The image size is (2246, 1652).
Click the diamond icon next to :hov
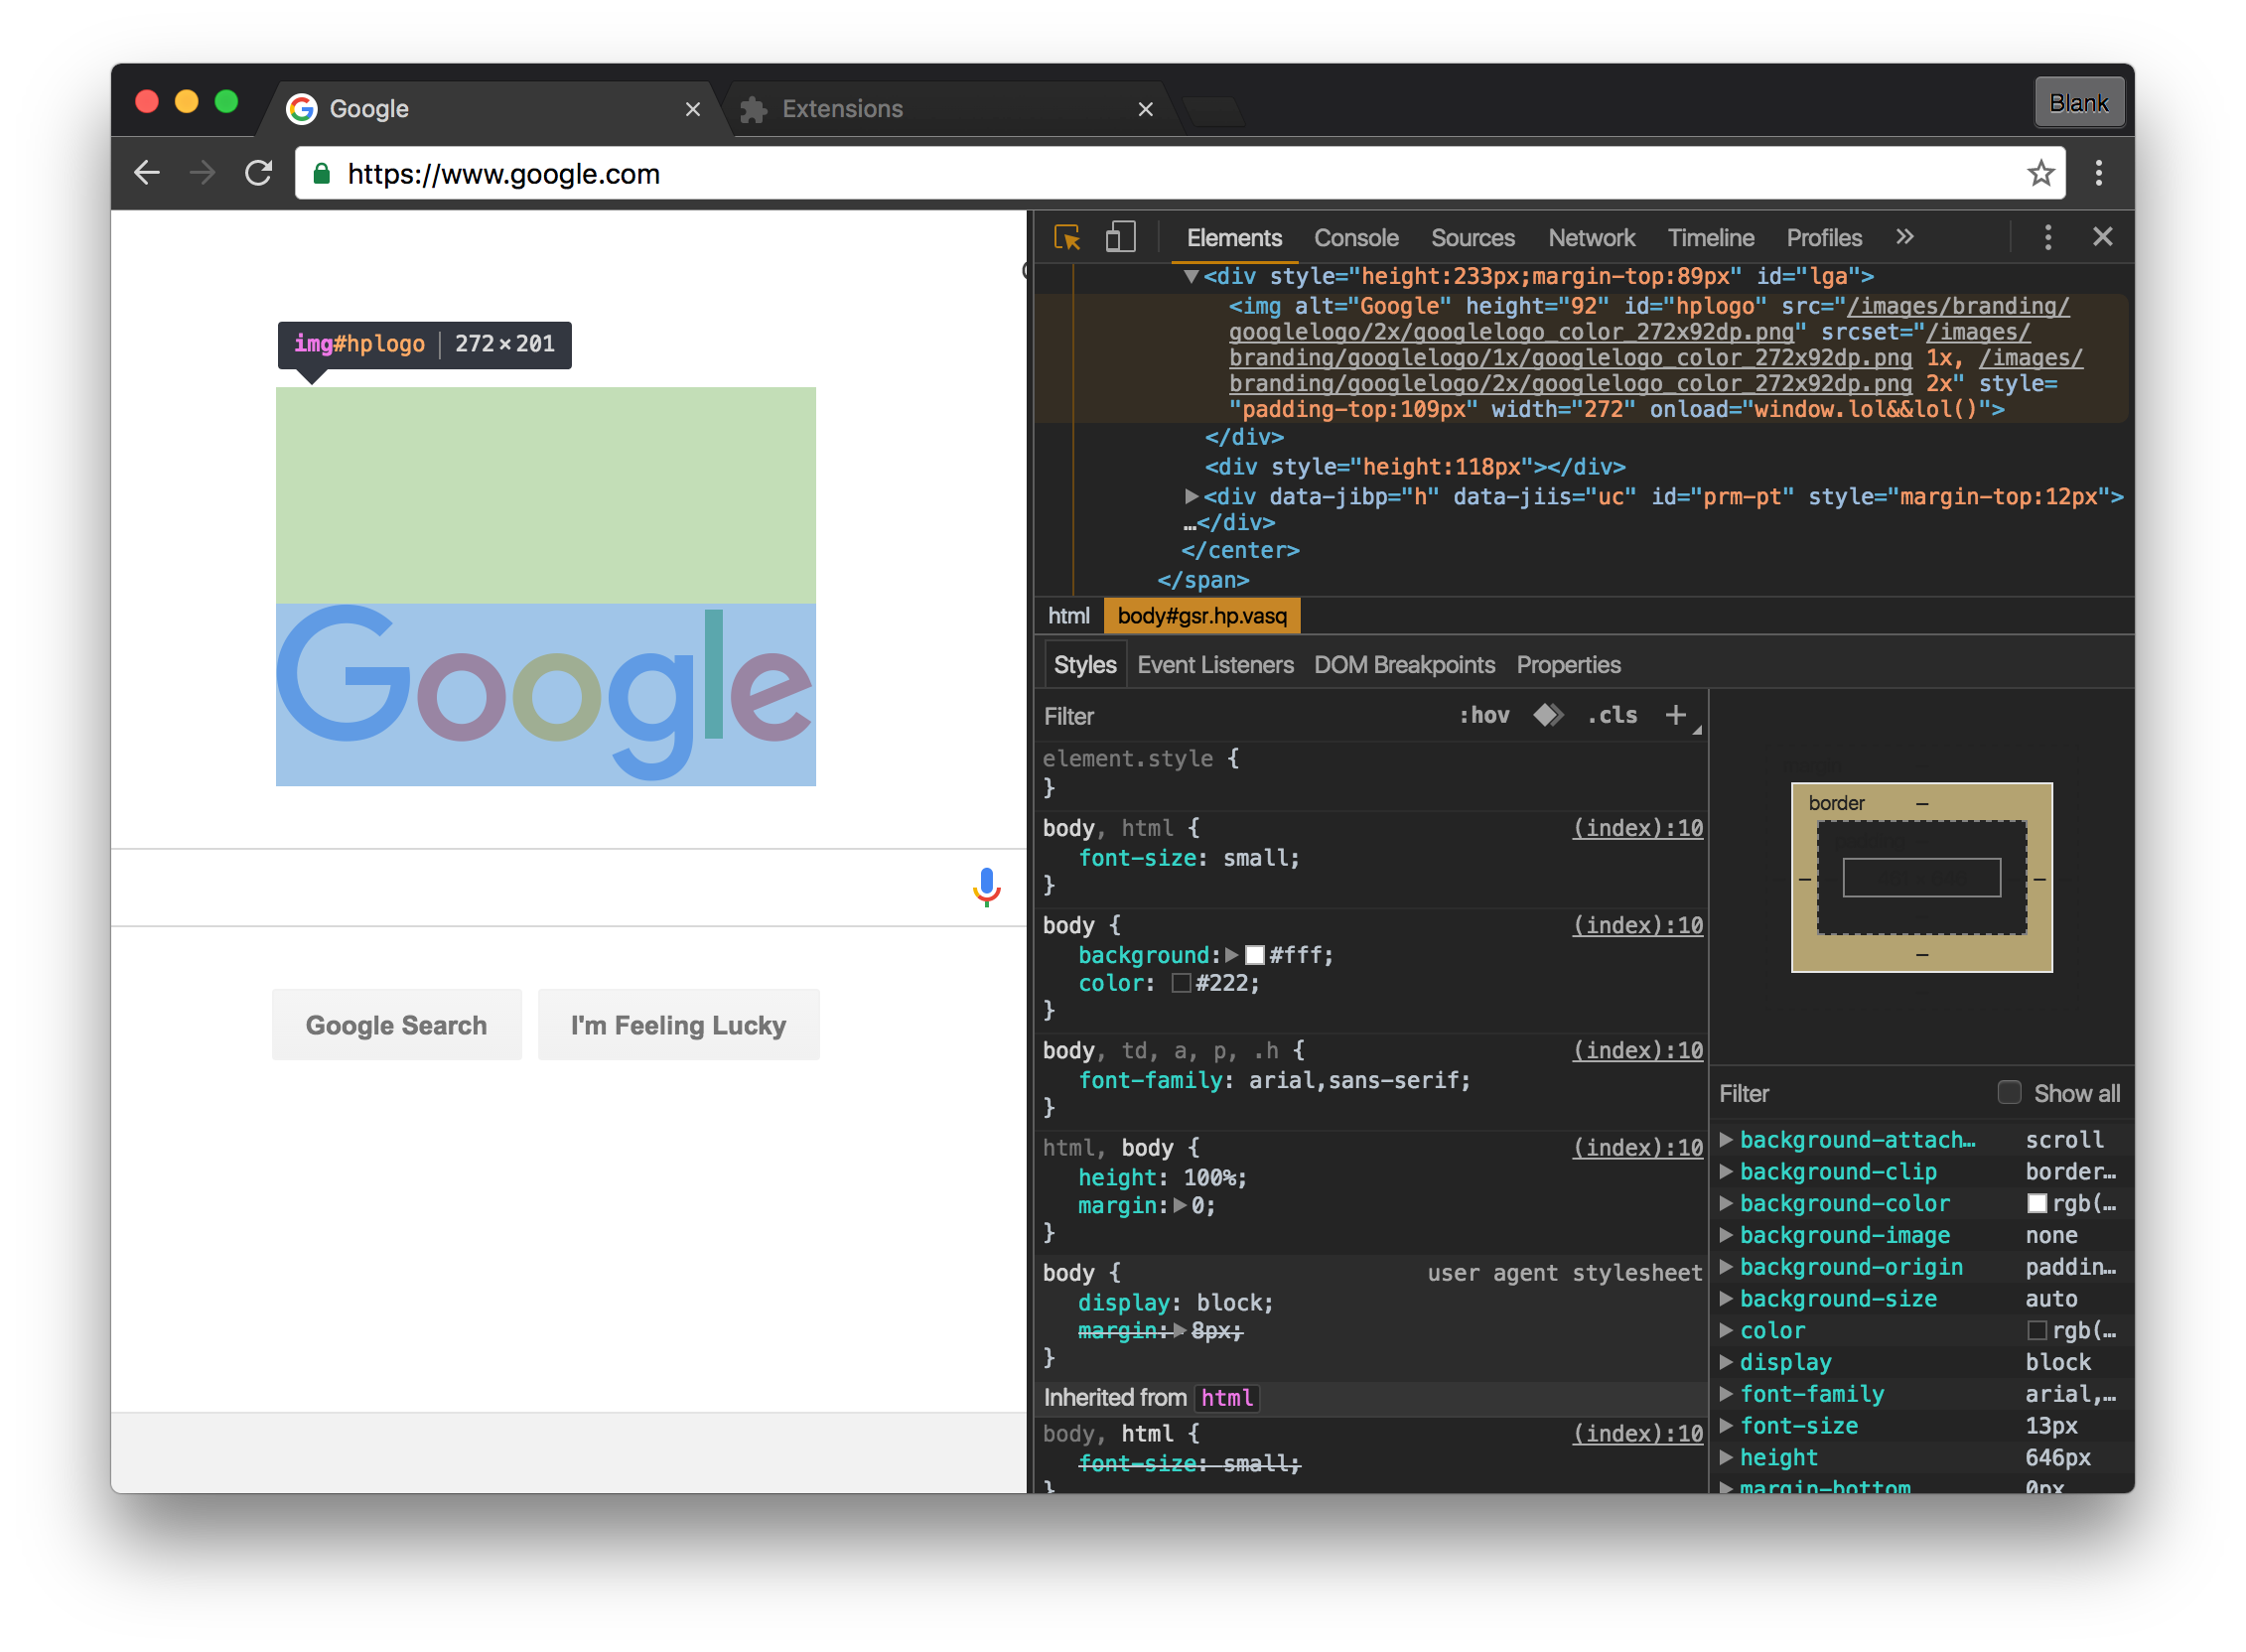(1548, 715)
